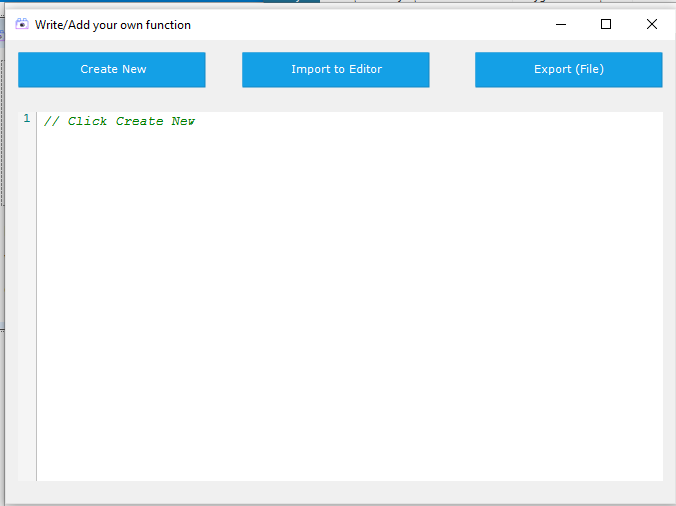
Task: Click gray gap between Create New and Import
Action: pos(223,70)
